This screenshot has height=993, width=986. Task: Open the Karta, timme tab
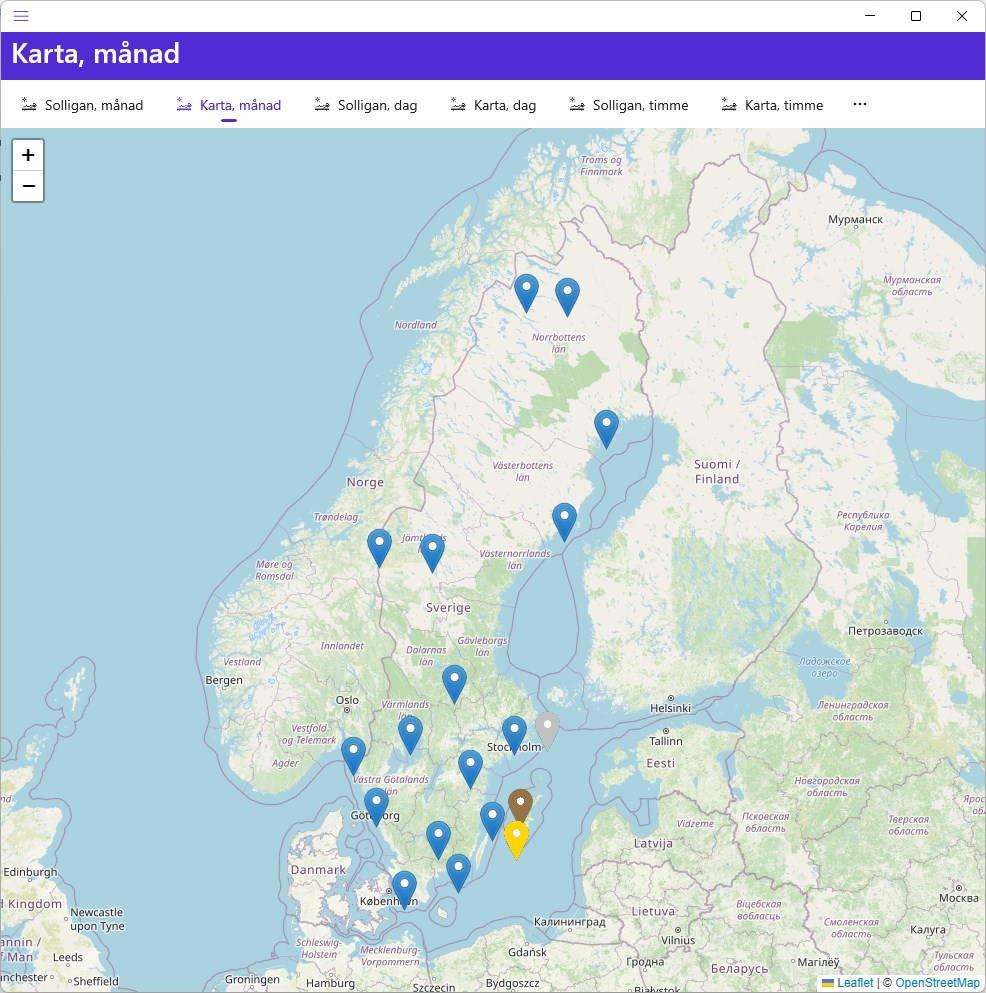pos(773,105)
